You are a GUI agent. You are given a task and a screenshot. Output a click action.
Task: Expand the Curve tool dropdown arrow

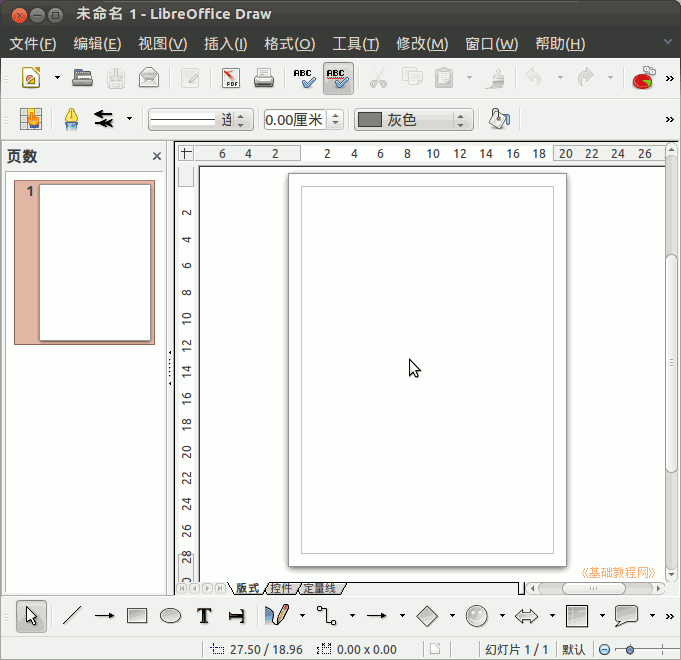pos(301,616)
